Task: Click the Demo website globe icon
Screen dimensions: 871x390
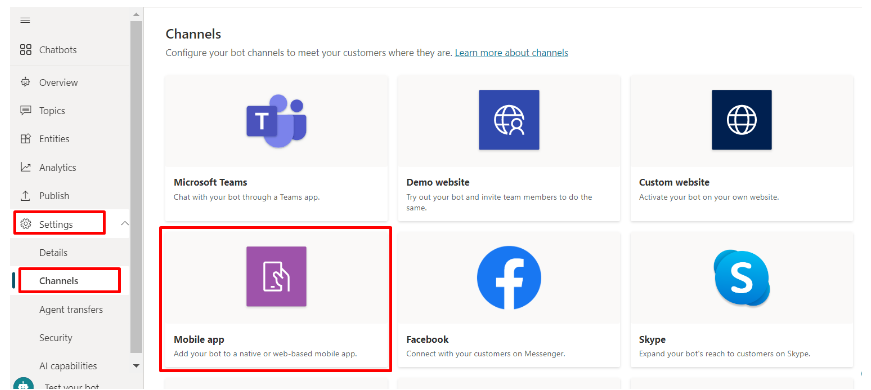Action: click(x=509, y=120)
